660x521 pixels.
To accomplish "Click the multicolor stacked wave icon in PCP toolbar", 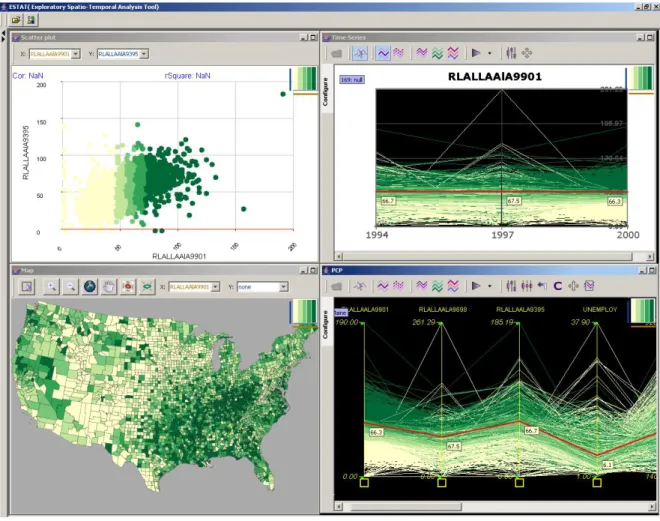I will tap(453, 286).
